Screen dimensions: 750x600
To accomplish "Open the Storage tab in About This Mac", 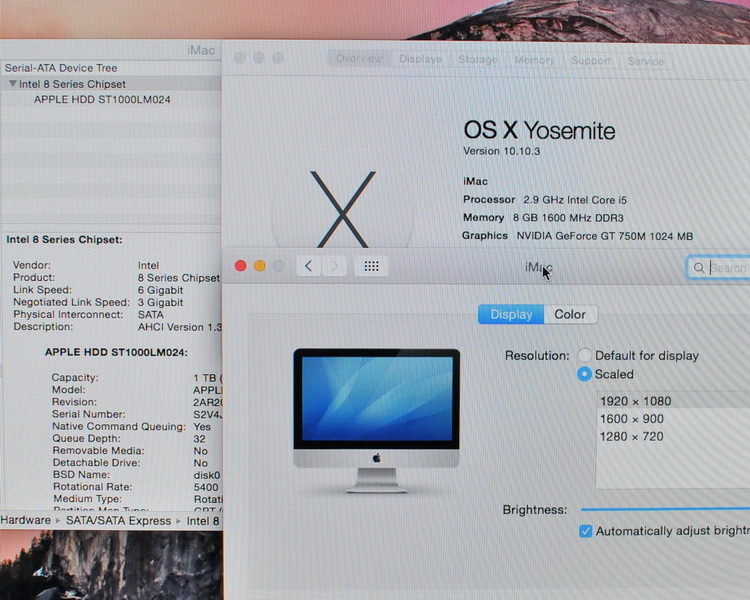I will point(478,60).
